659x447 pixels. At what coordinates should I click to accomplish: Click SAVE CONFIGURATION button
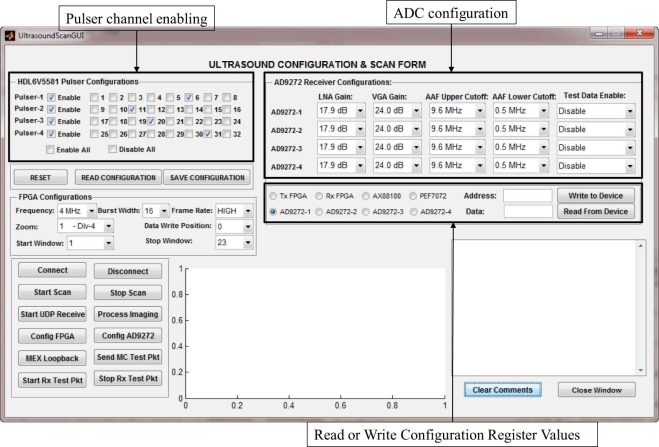(x=207, y=177)
